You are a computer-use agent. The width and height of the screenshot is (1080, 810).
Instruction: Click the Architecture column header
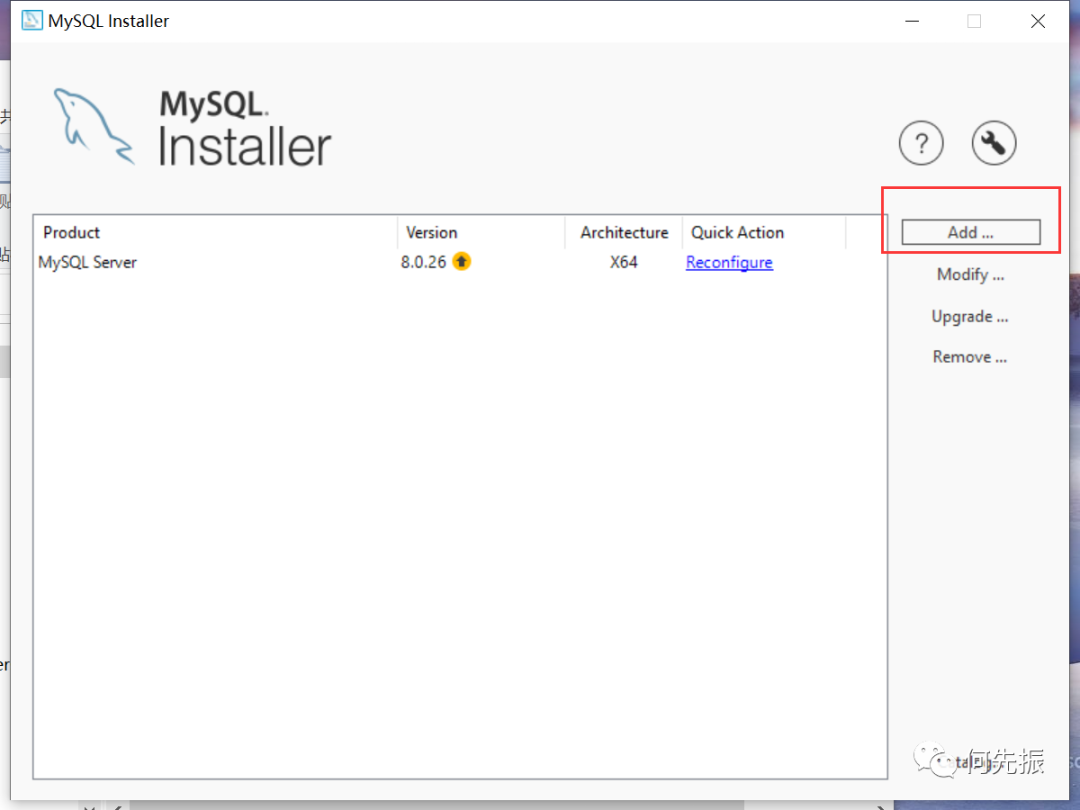(x=624, y=233)
